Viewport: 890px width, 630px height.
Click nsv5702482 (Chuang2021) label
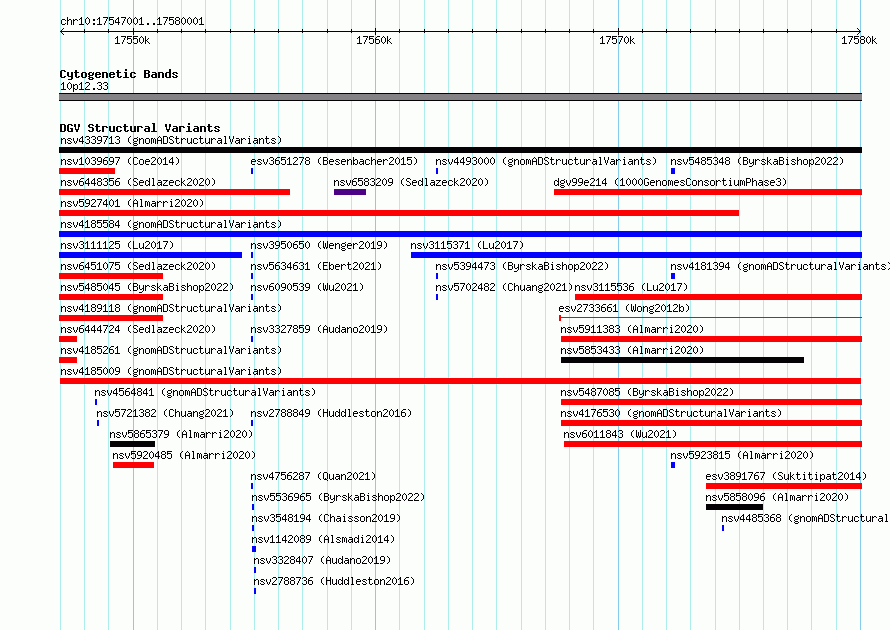505,287
